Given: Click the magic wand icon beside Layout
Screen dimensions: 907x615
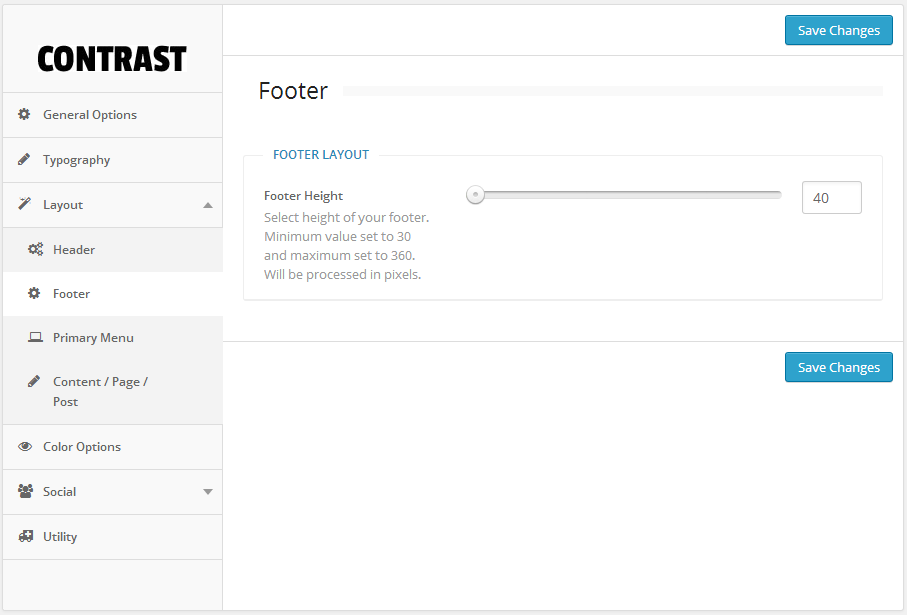Looking at the screenshot, I should tap(24, 204).
